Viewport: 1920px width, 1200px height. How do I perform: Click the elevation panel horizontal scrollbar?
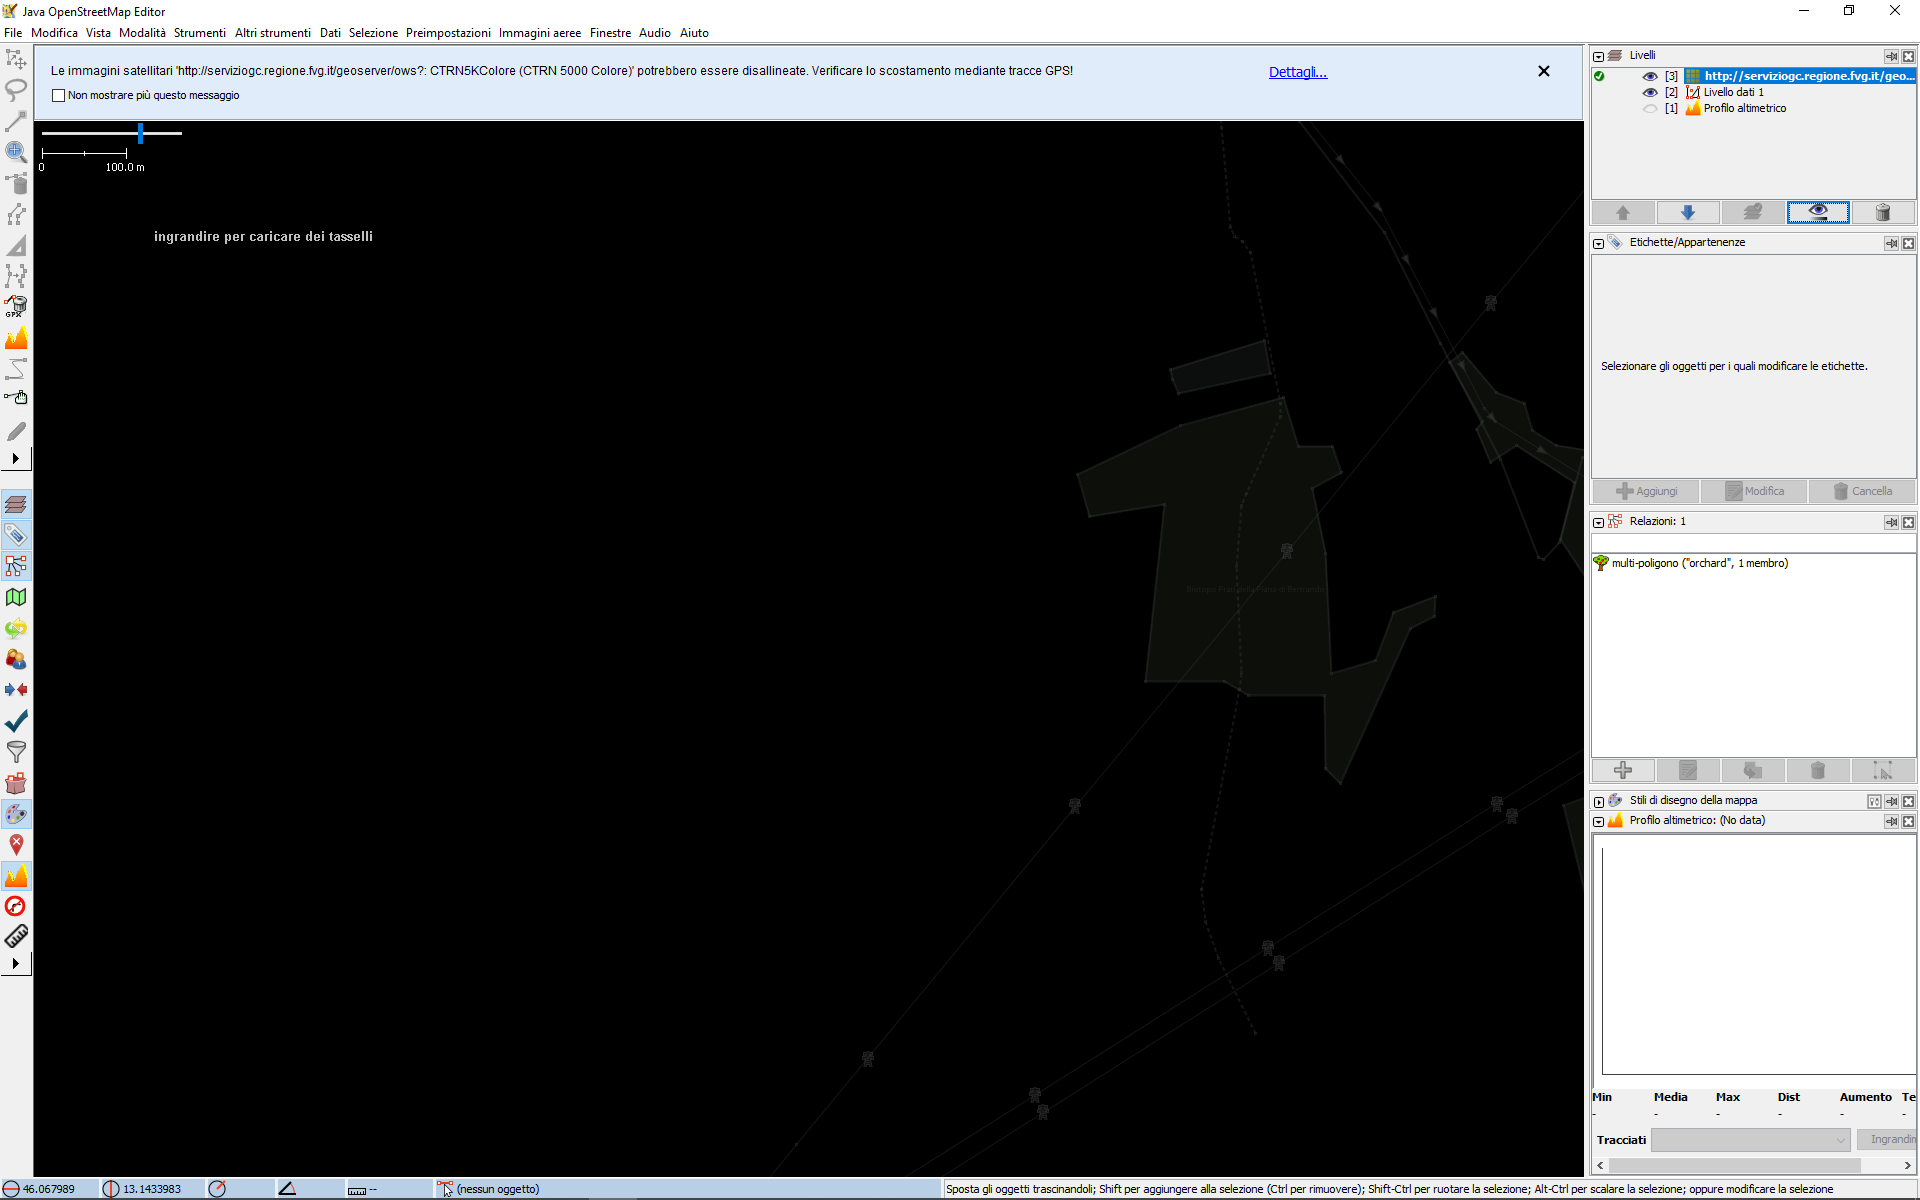1735,1166
